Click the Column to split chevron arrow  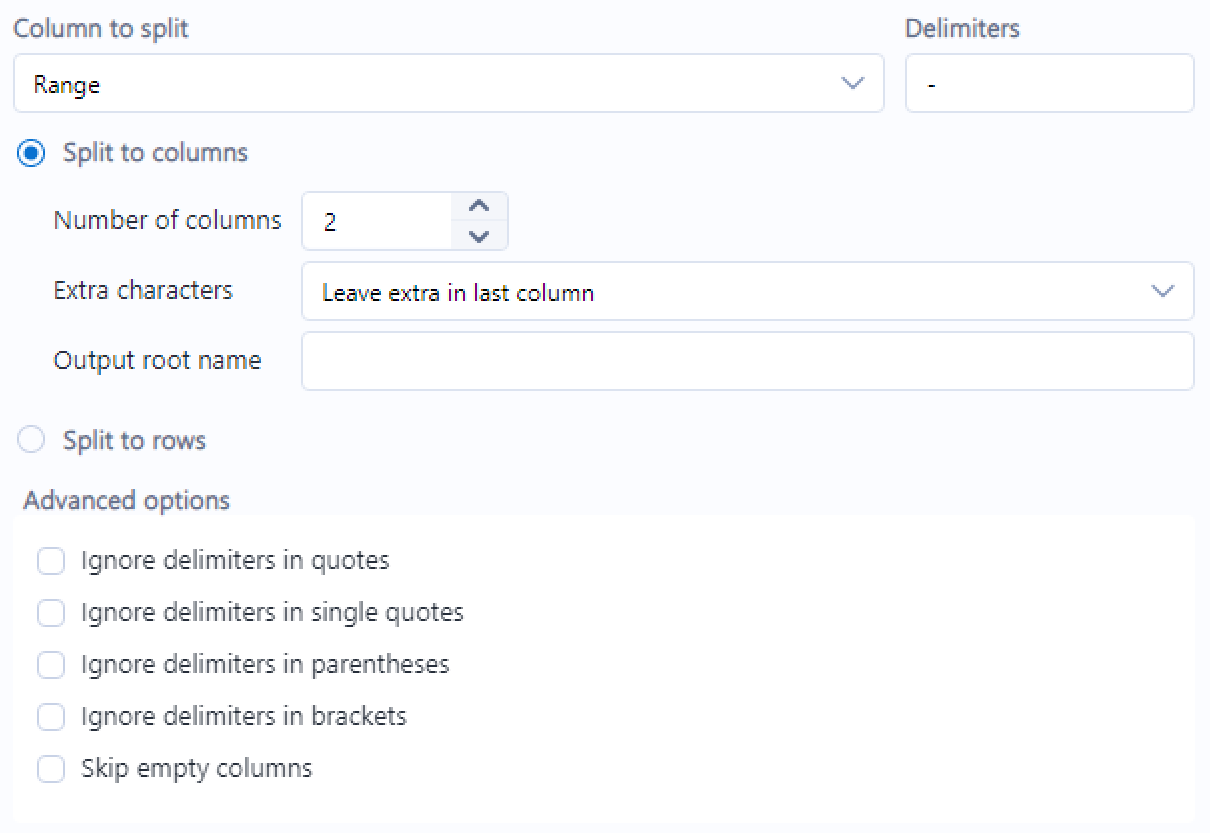tap(853, 84)
